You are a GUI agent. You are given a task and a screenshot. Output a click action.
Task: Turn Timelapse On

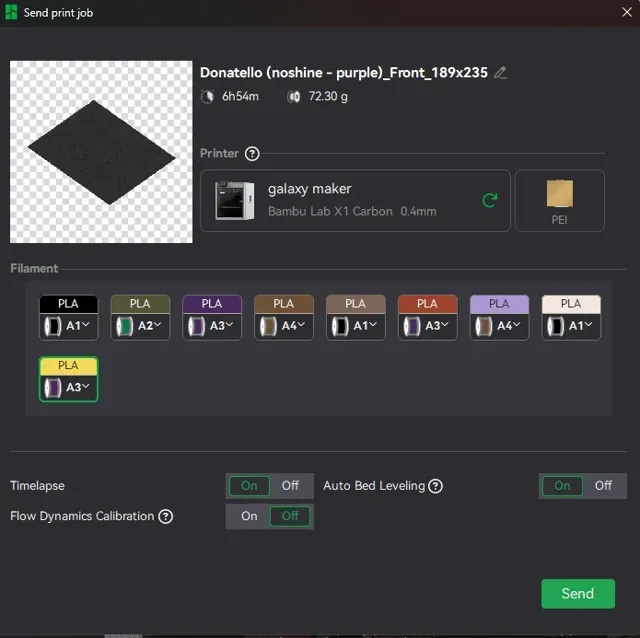(x=249, y=486)
